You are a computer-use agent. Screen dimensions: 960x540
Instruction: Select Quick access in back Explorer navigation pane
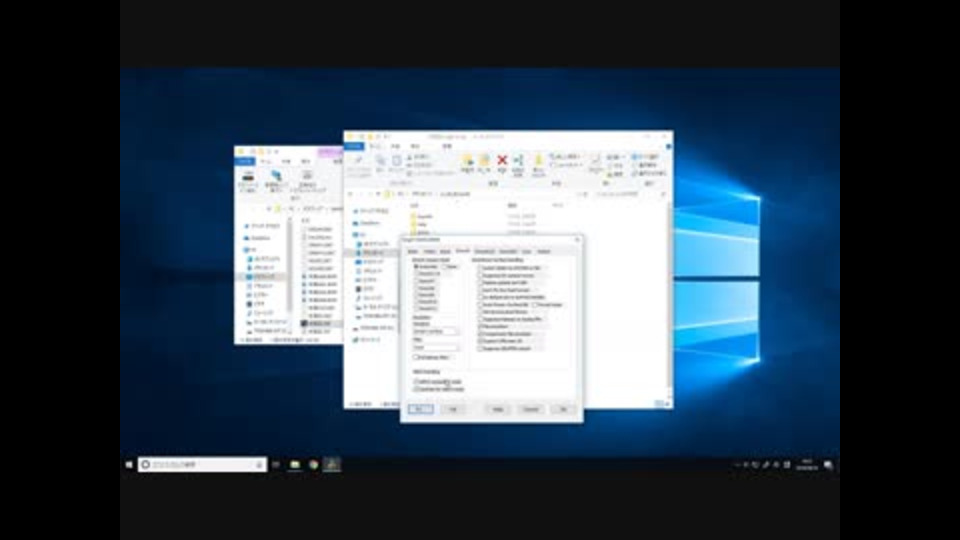[262, 226]
